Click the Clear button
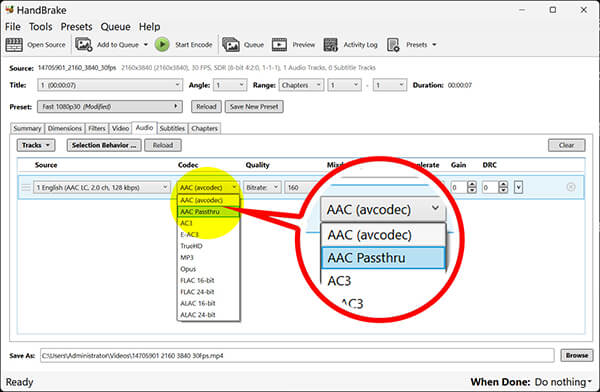Viewport: 600px width, 392px height. [x=566, y=145]
